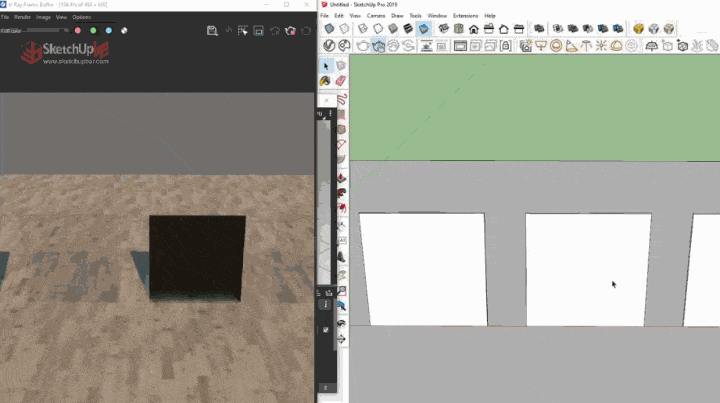Click the Render Interactive teapot icon
The width and height of the screenshot is (720, 403).
pos(378,45)
